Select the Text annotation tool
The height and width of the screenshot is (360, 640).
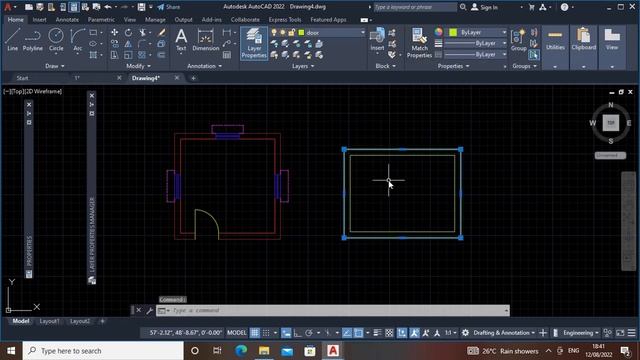click(x=181, y=40)
